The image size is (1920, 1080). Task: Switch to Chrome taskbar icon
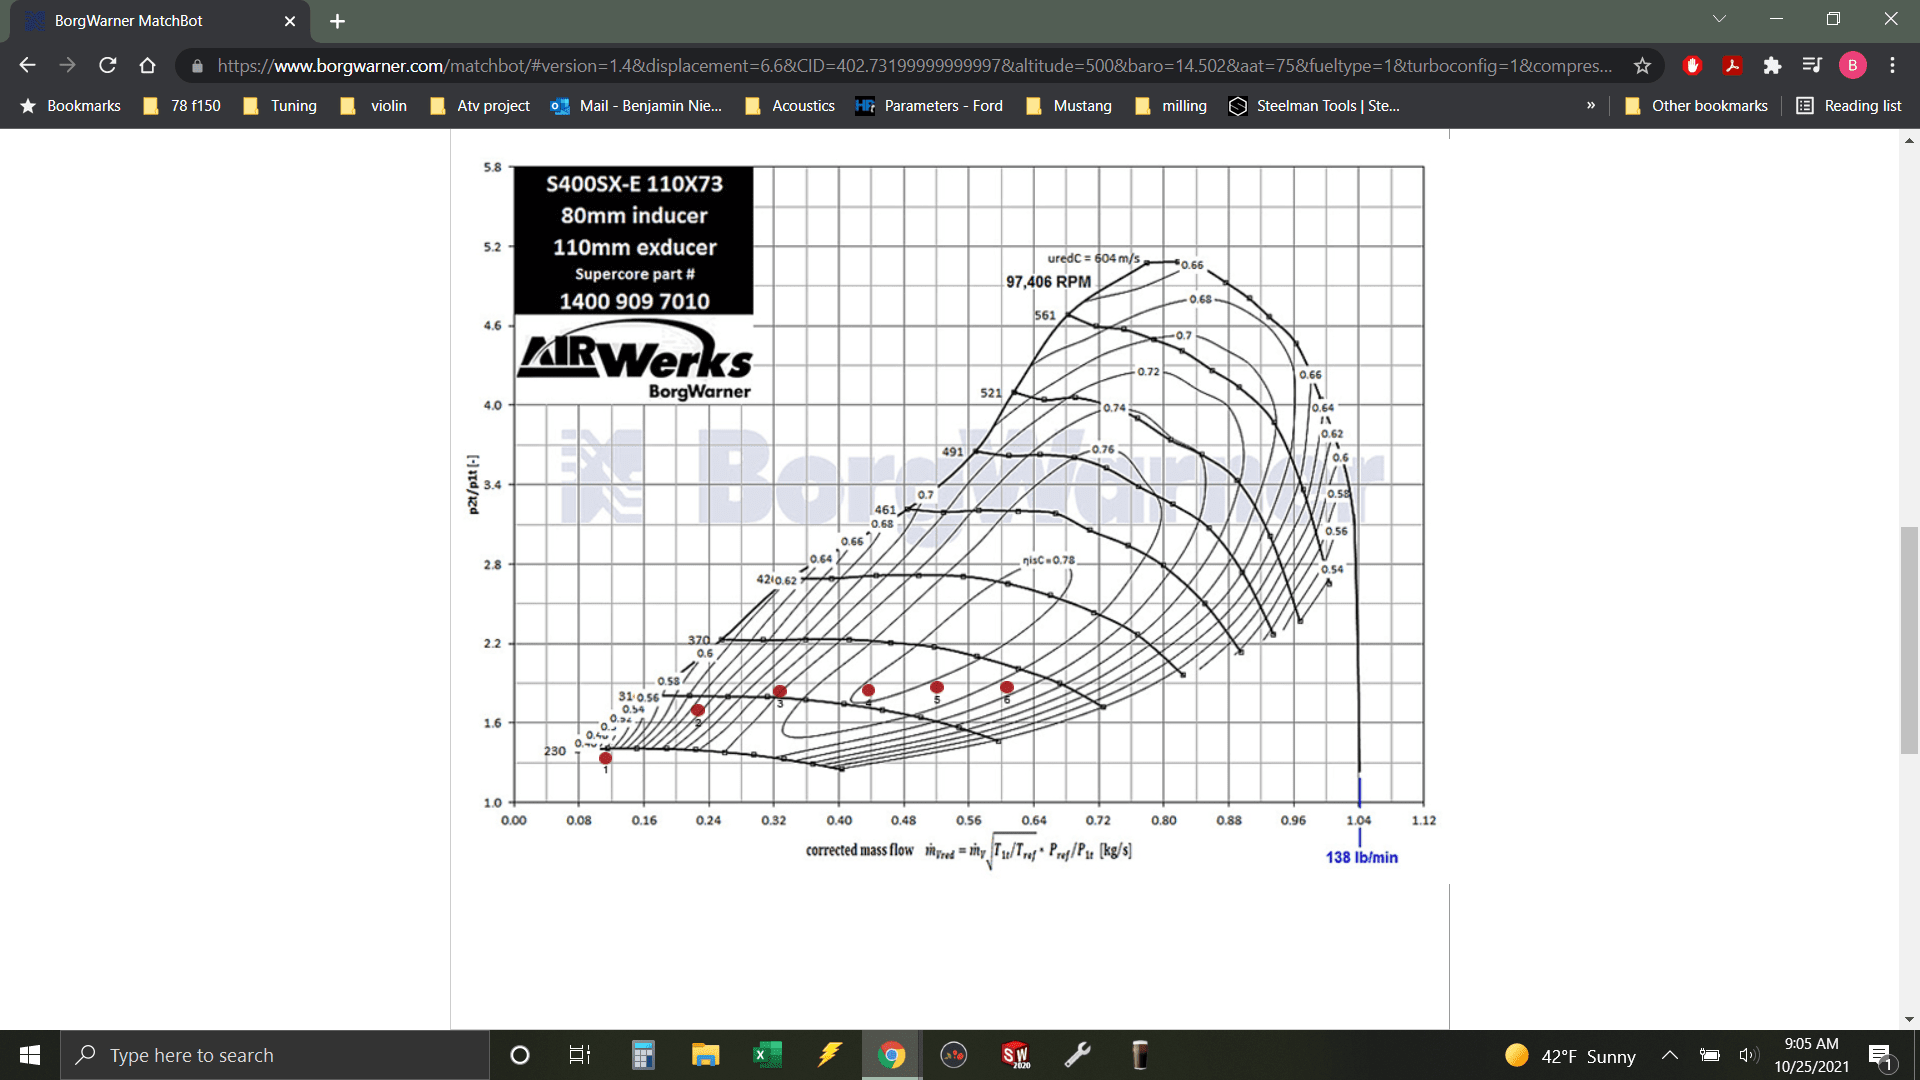891,1055
